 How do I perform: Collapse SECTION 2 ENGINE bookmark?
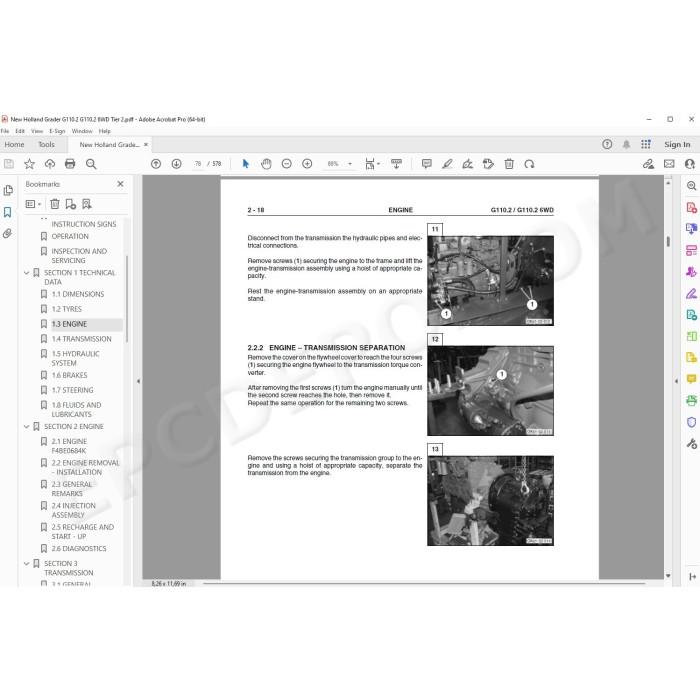coord(26,427)
